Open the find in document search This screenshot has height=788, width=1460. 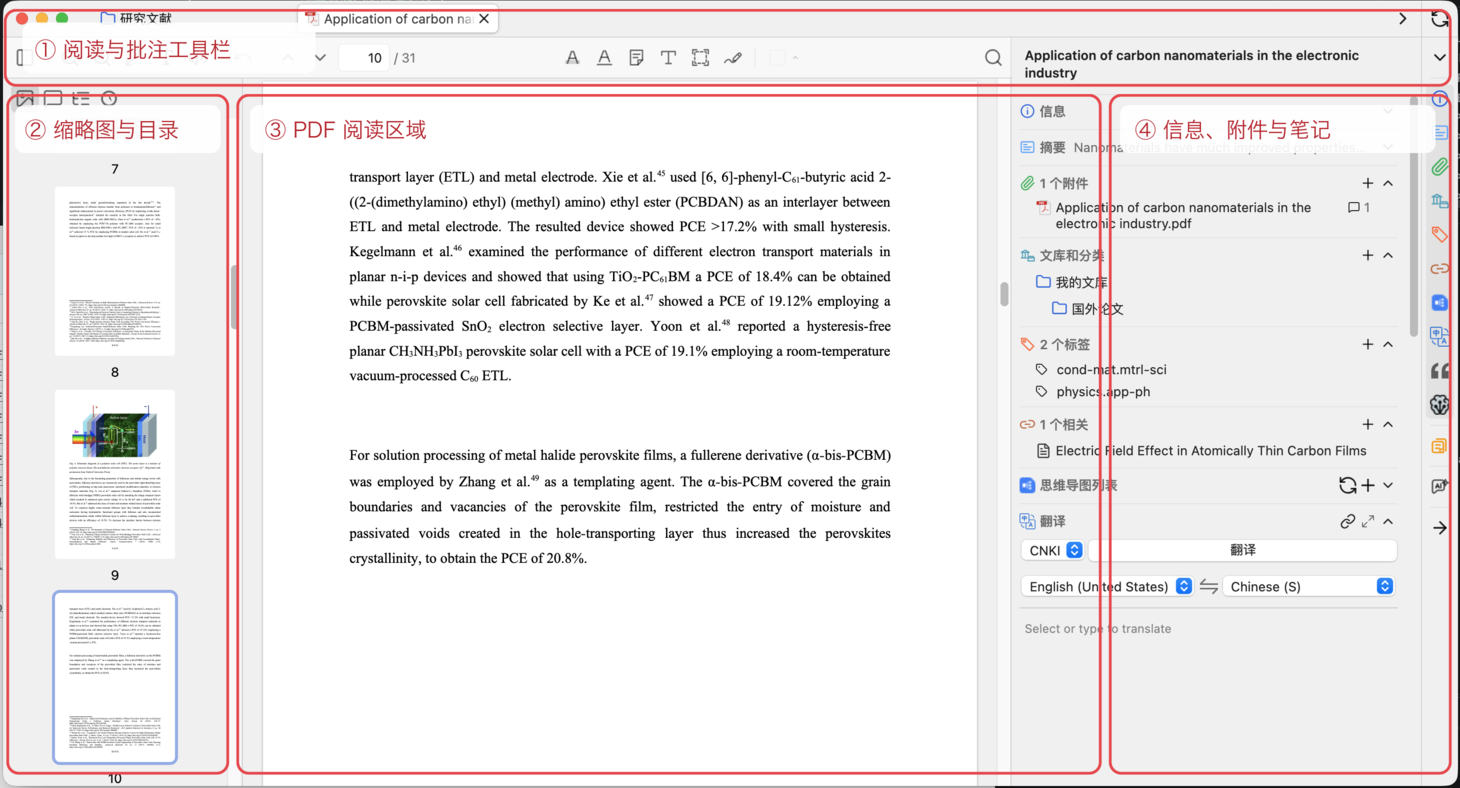pos(993,58)
